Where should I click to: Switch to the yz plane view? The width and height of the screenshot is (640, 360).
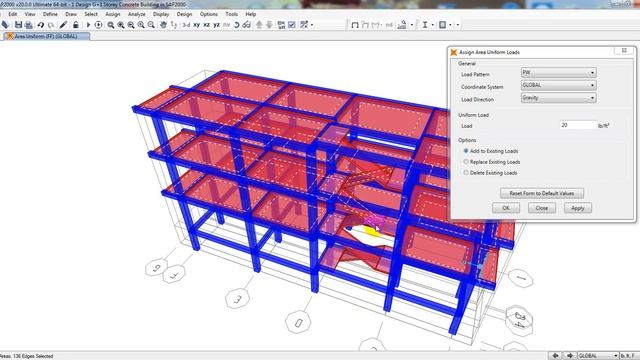point(216,25)
